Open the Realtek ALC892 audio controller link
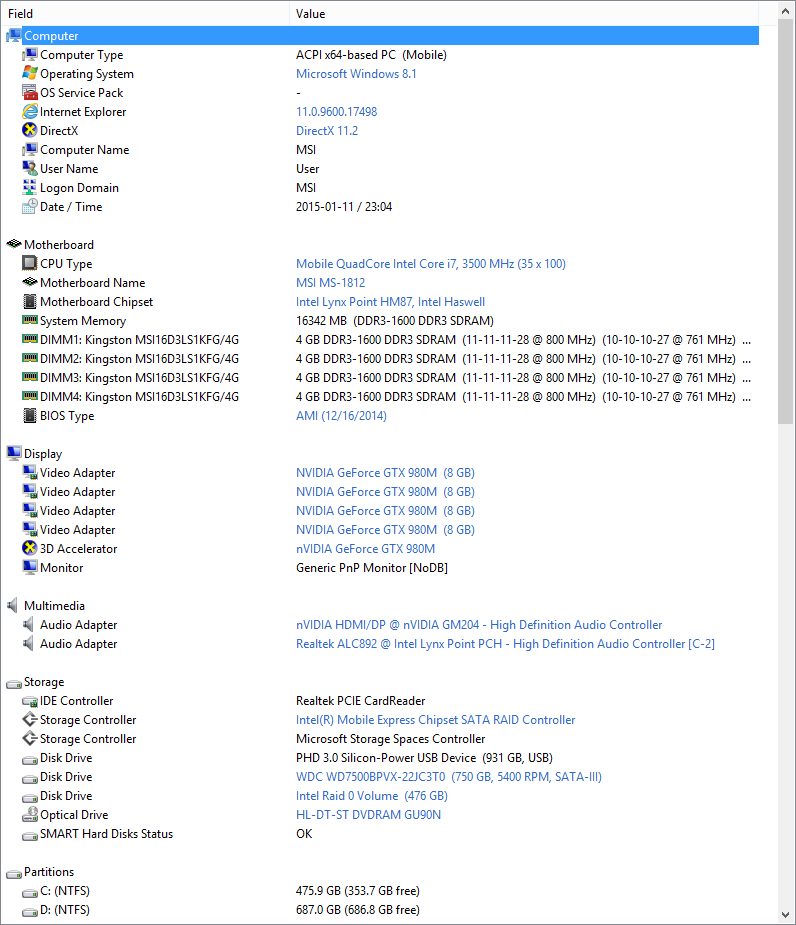The image size is (796, 925). [505, 644]
